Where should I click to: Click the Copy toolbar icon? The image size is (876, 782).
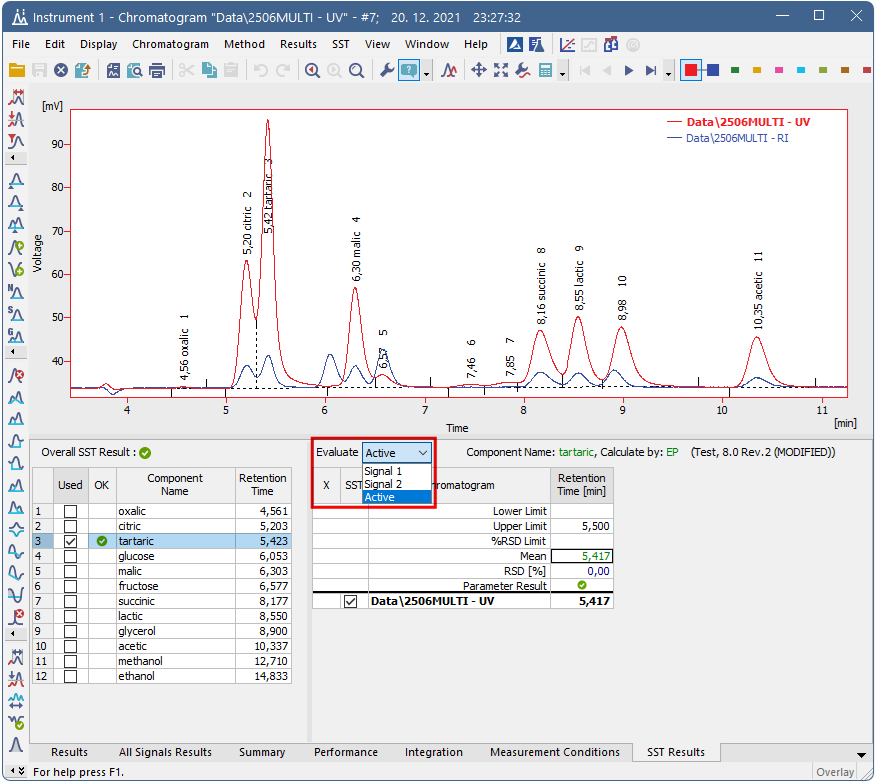click(209, 70)
